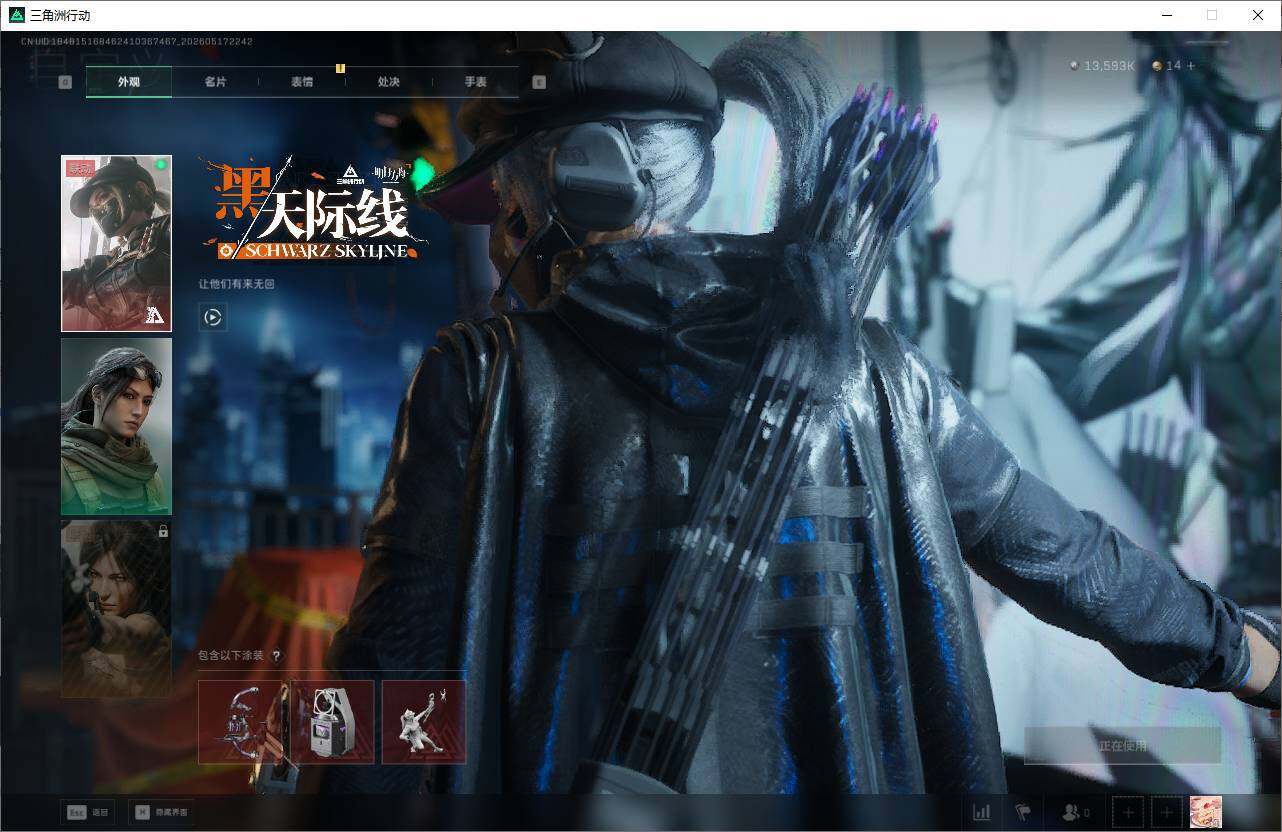Switch to the 外观 tab
Screen dimensions: 1282x832
(129, 82)
